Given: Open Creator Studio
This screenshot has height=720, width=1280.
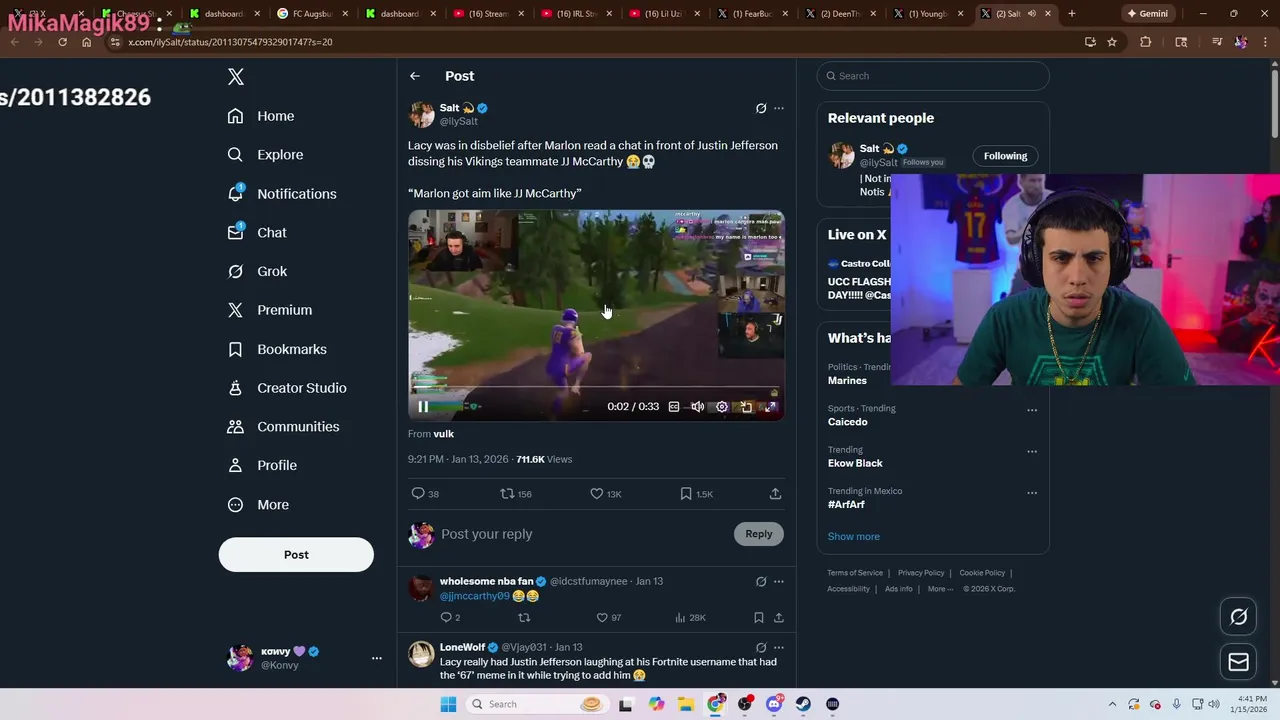Looking at the screenshot, I should click(287, 388).
